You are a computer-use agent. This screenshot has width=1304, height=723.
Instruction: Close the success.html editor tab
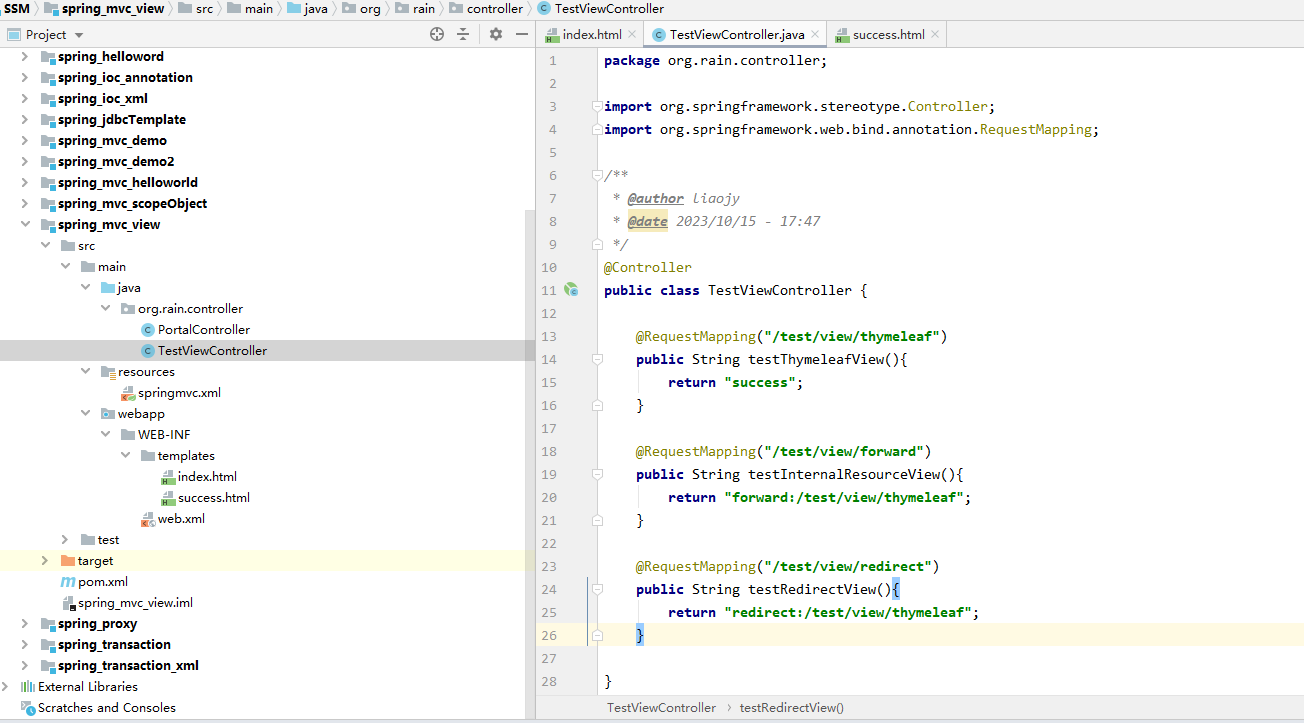[x=935, y=34]
